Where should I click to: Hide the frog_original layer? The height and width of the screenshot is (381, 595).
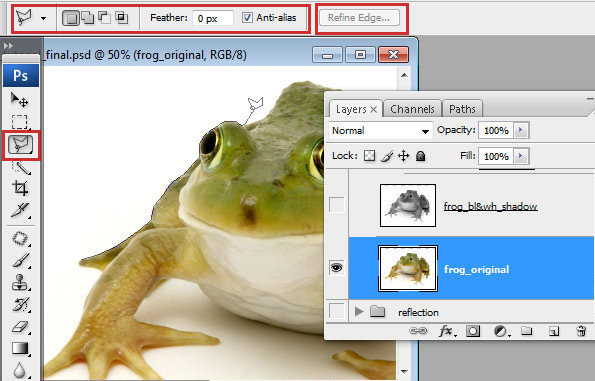coord(337,268)
